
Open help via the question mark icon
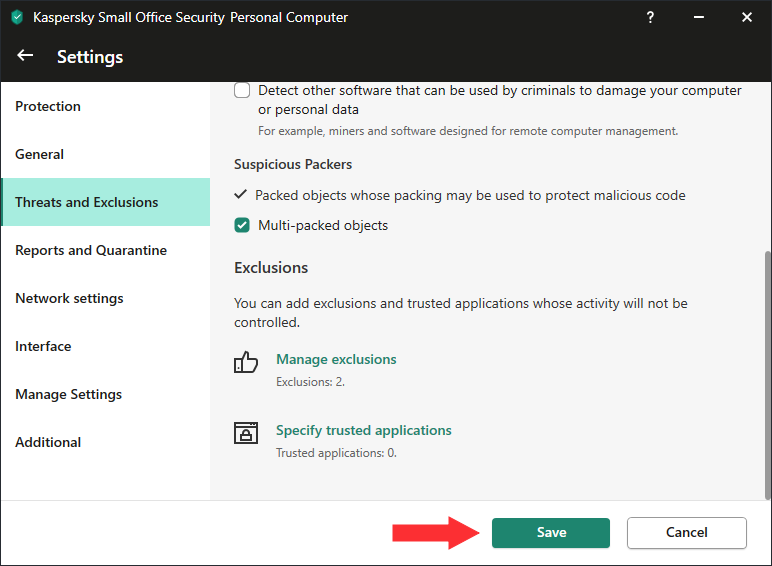[x=650, y=17]
